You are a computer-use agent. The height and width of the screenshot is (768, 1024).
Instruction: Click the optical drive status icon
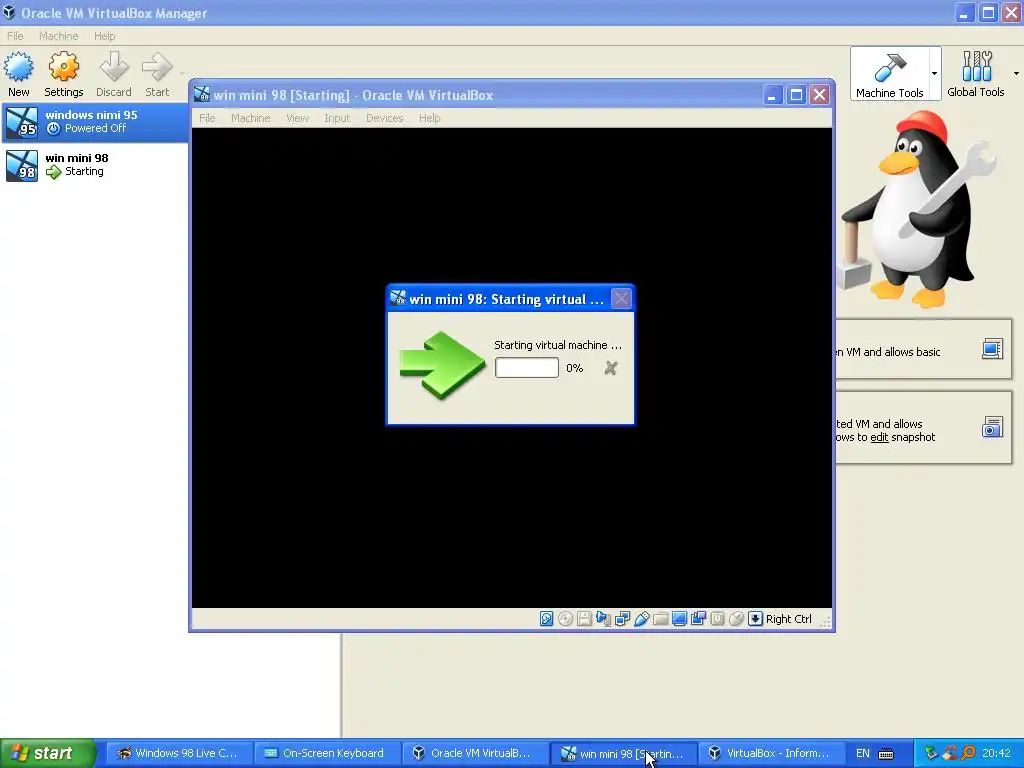pos(566,619)
